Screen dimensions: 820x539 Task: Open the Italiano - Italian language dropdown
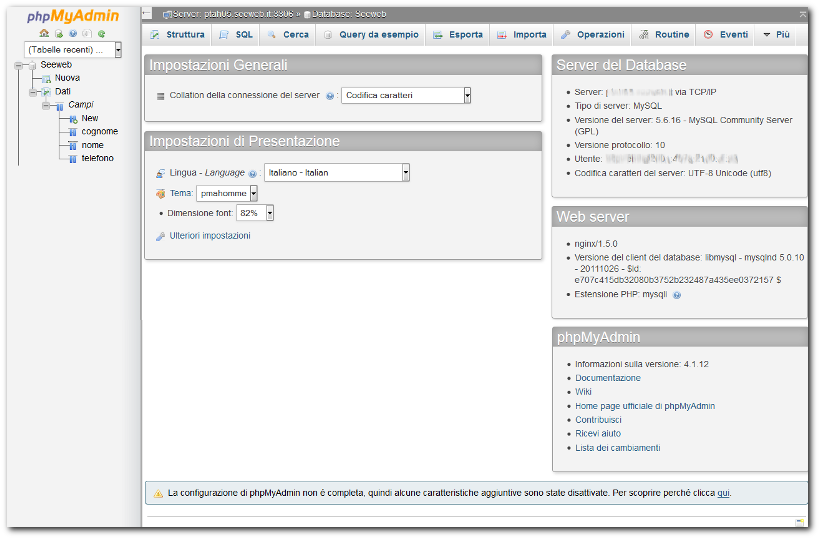[337, 173]
